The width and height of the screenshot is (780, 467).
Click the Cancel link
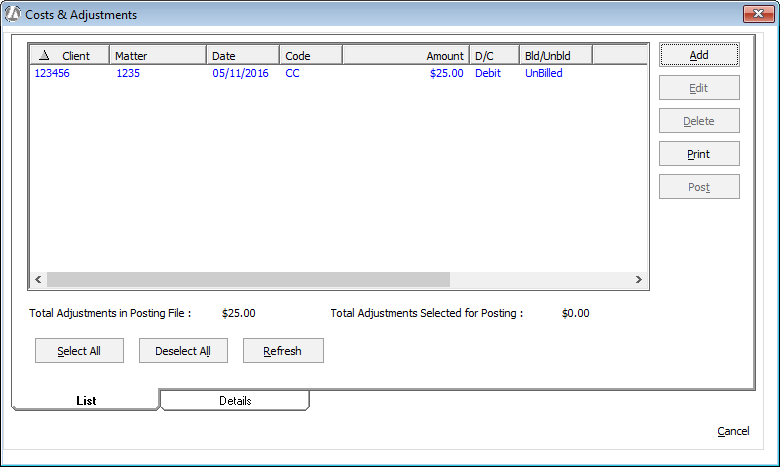tap(733, 431)
